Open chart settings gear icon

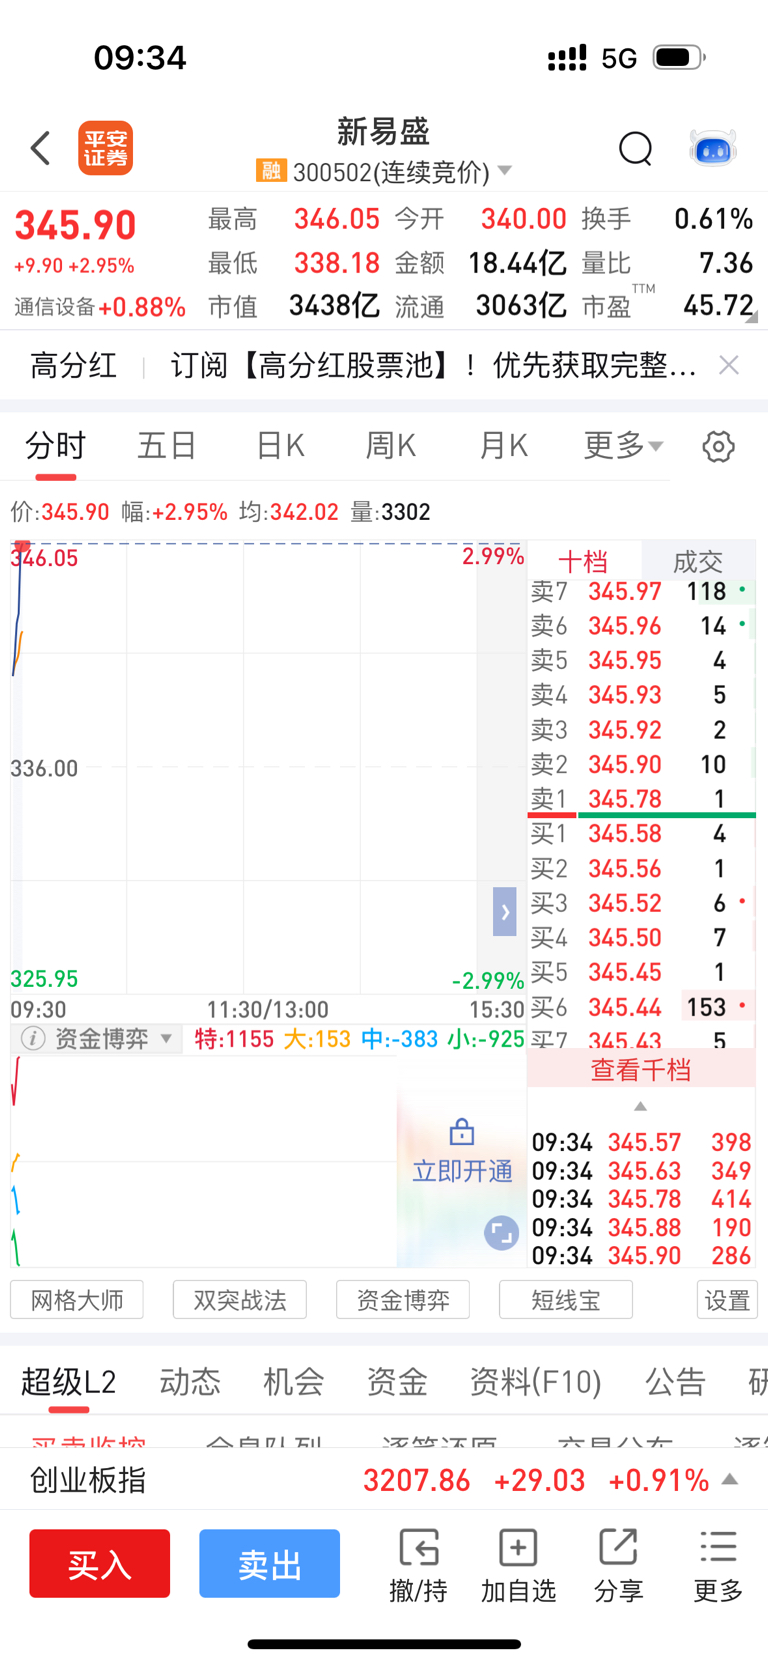[x=718, y=446]
